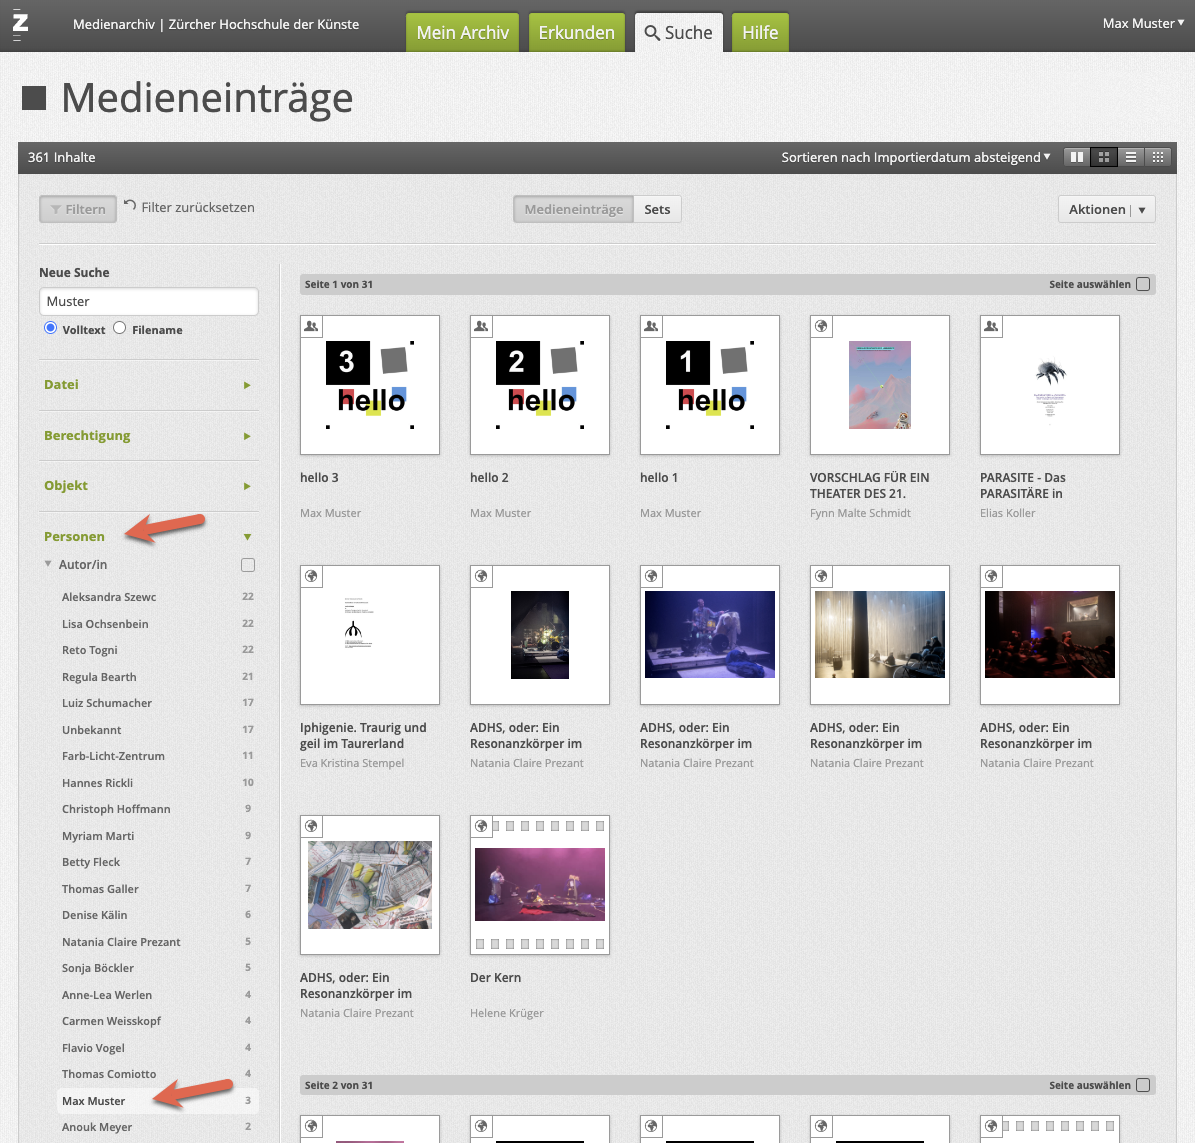Switch to the Sets tab
This screenshot has width=1195, height=1143.
[657, 210]
